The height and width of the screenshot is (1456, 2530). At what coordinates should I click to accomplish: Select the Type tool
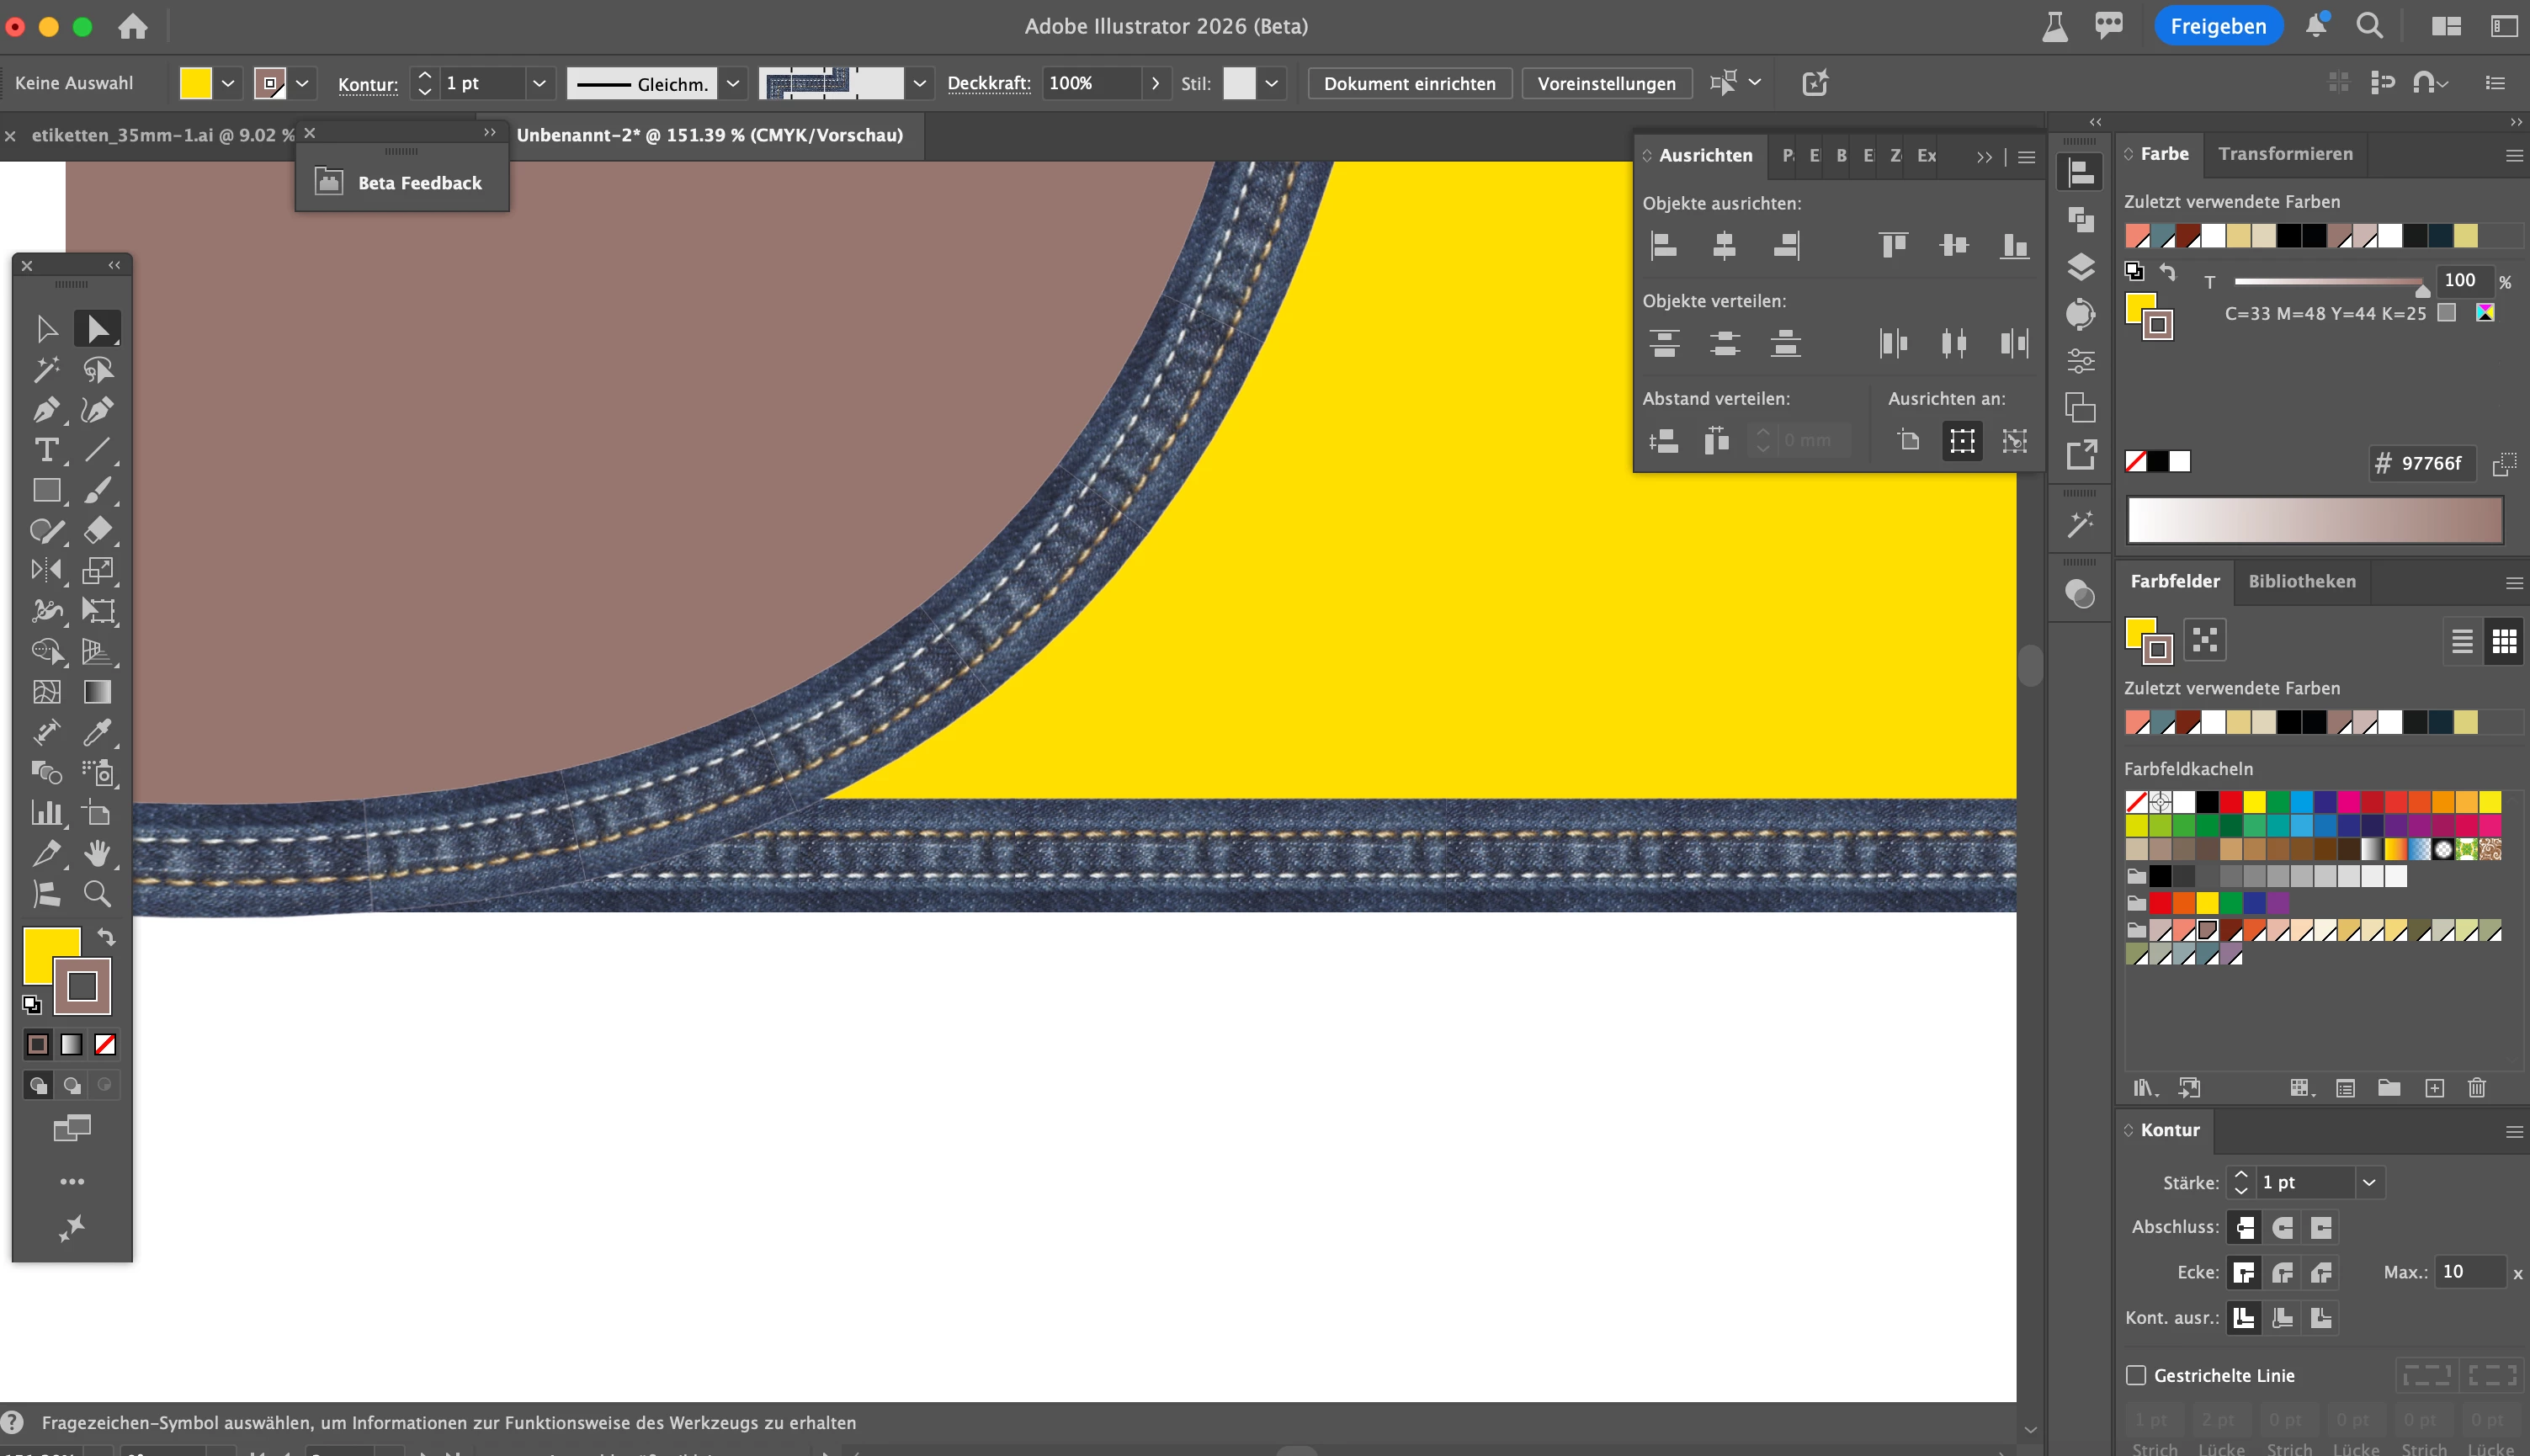46,450
